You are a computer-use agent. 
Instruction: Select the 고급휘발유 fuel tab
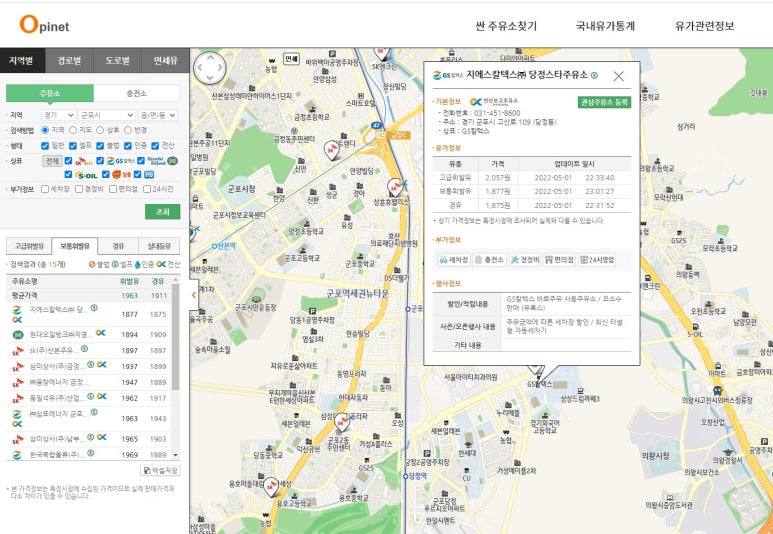(29, 246)
